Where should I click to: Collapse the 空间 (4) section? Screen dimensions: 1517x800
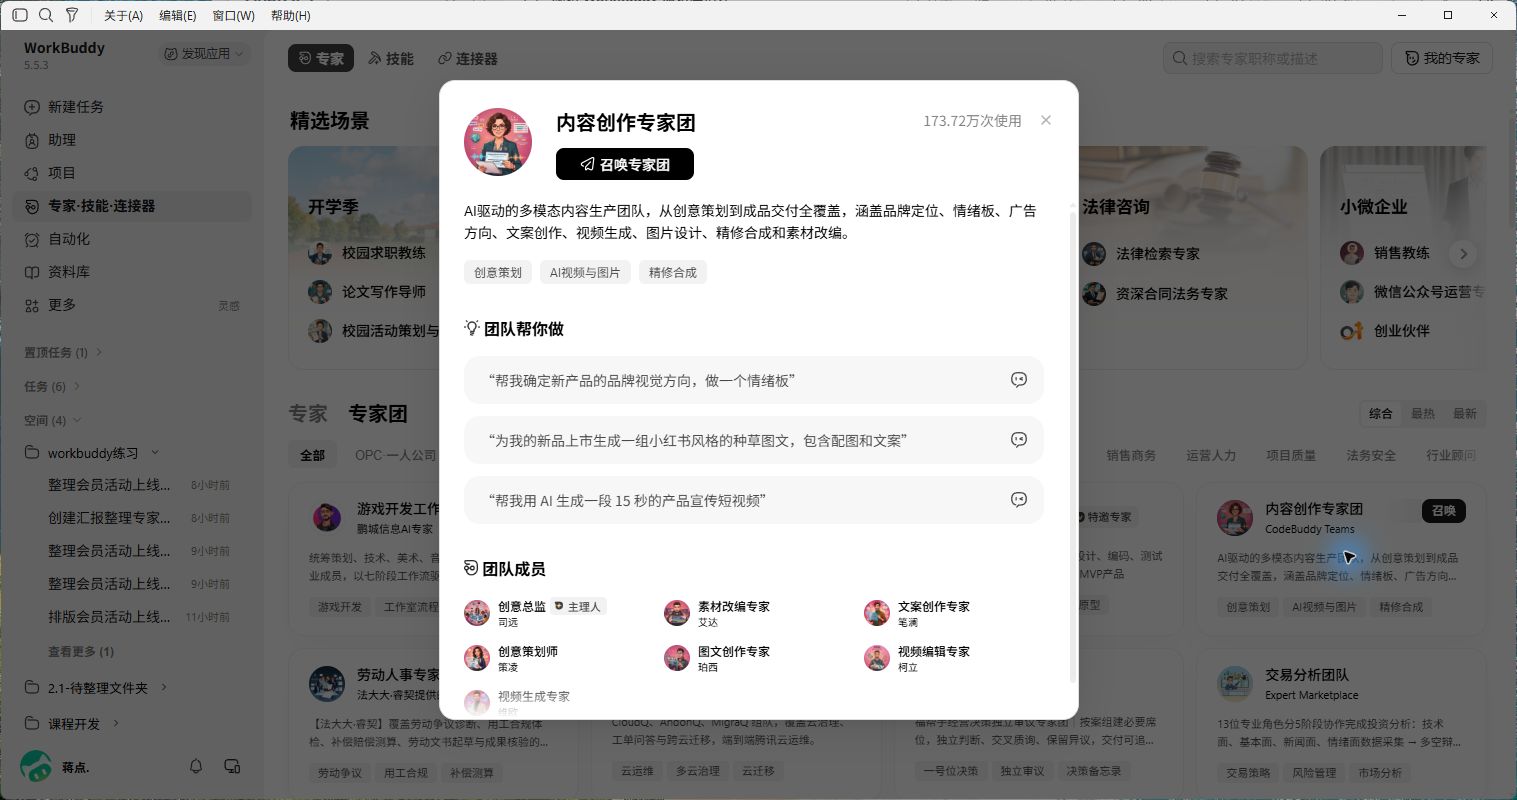(53, 420)
